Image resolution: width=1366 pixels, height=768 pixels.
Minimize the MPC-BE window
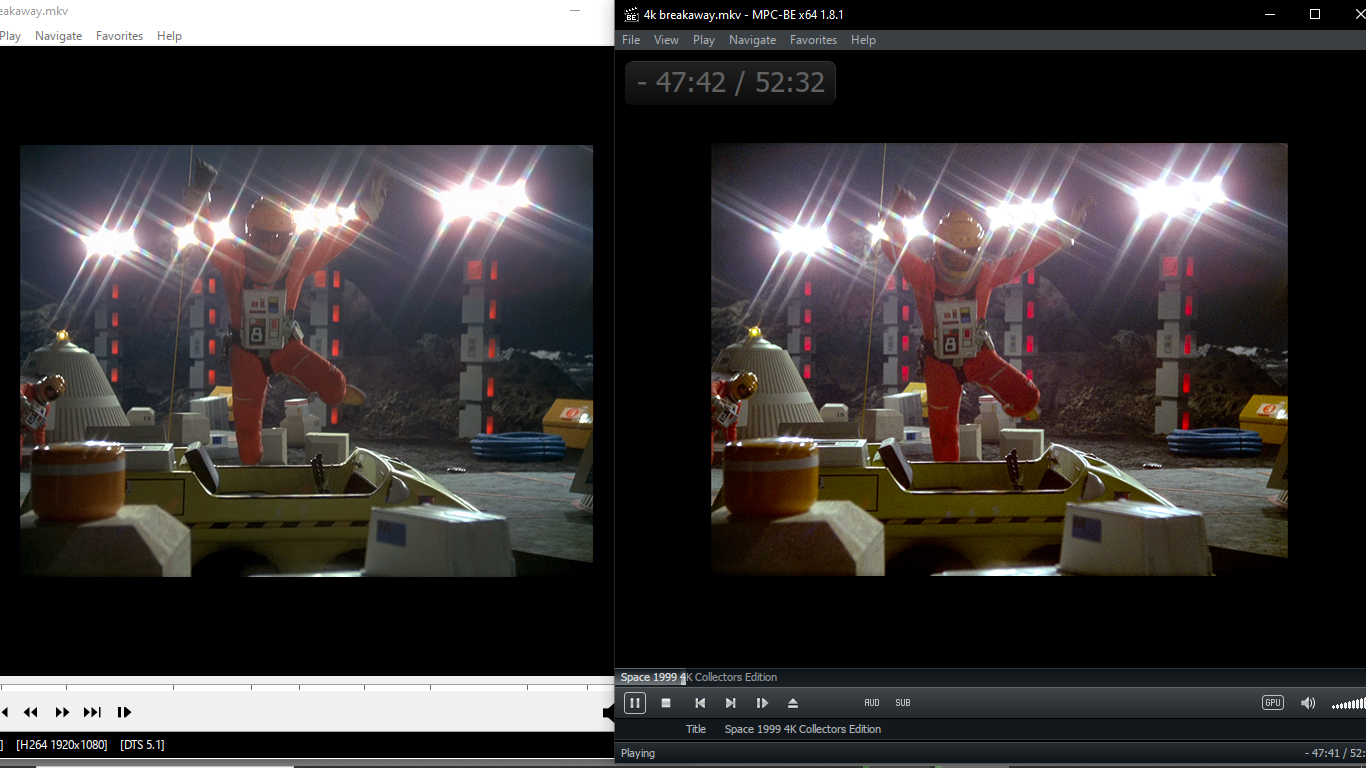[x=1271, y=14]
